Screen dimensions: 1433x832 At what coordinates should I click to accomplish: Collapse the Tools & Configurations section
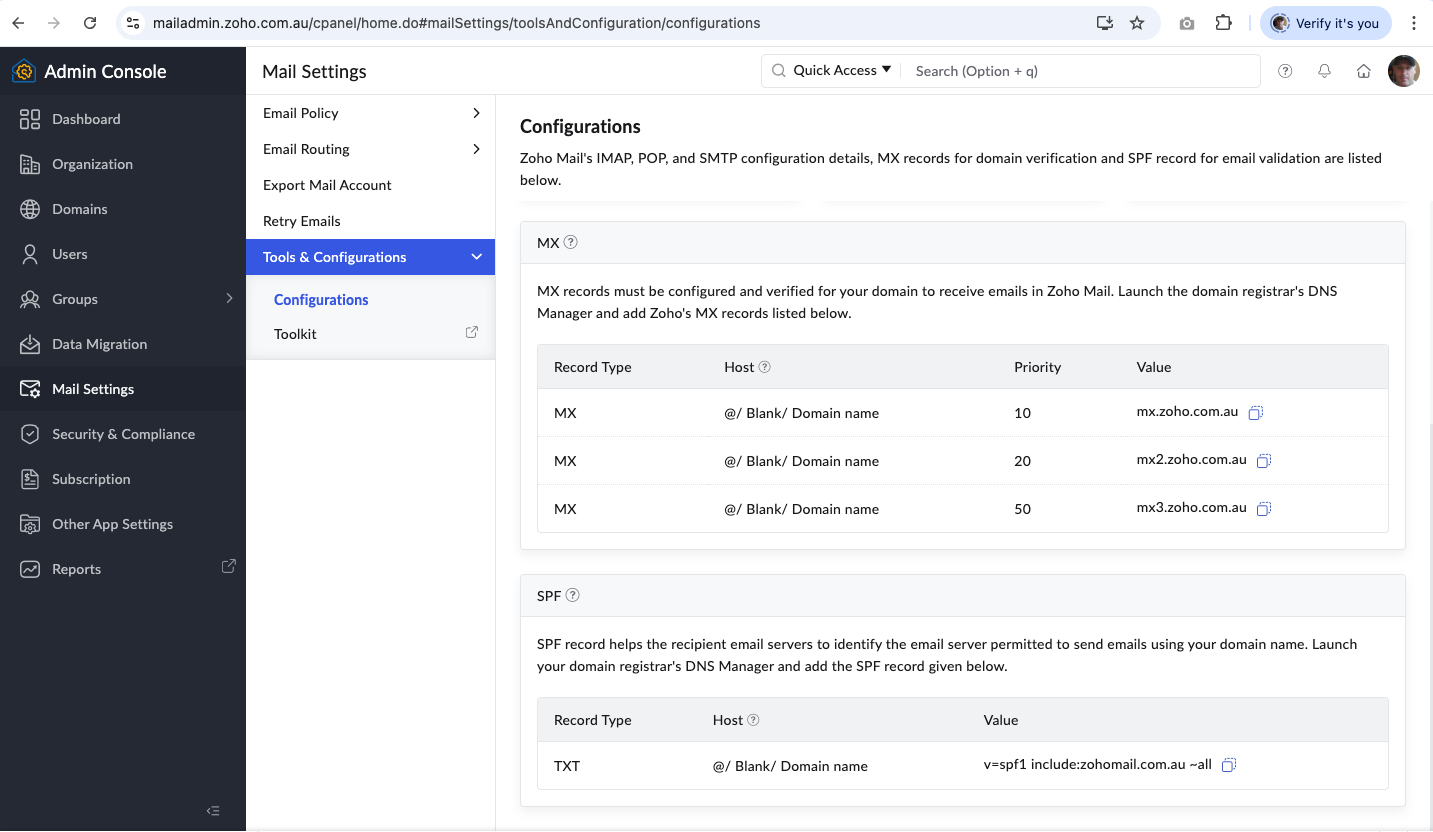click(476, 257)
